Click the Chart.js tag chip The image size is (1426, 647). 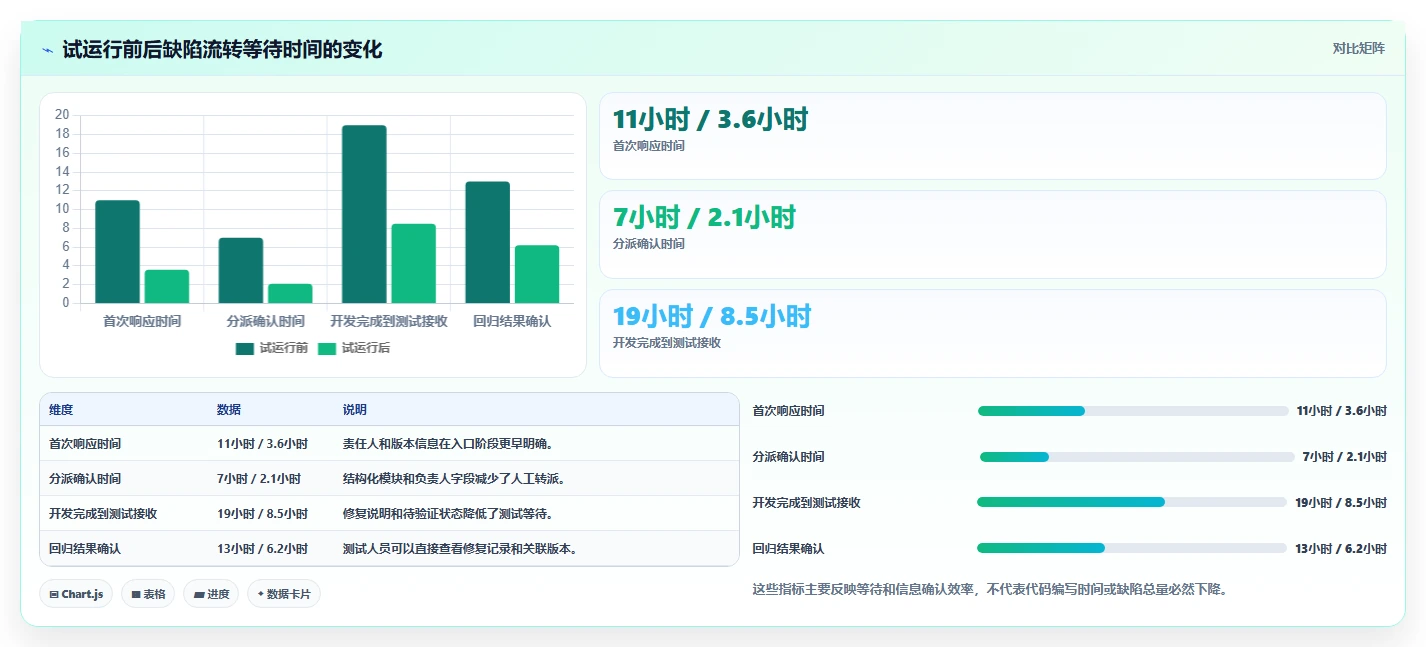tap(76, 594)
